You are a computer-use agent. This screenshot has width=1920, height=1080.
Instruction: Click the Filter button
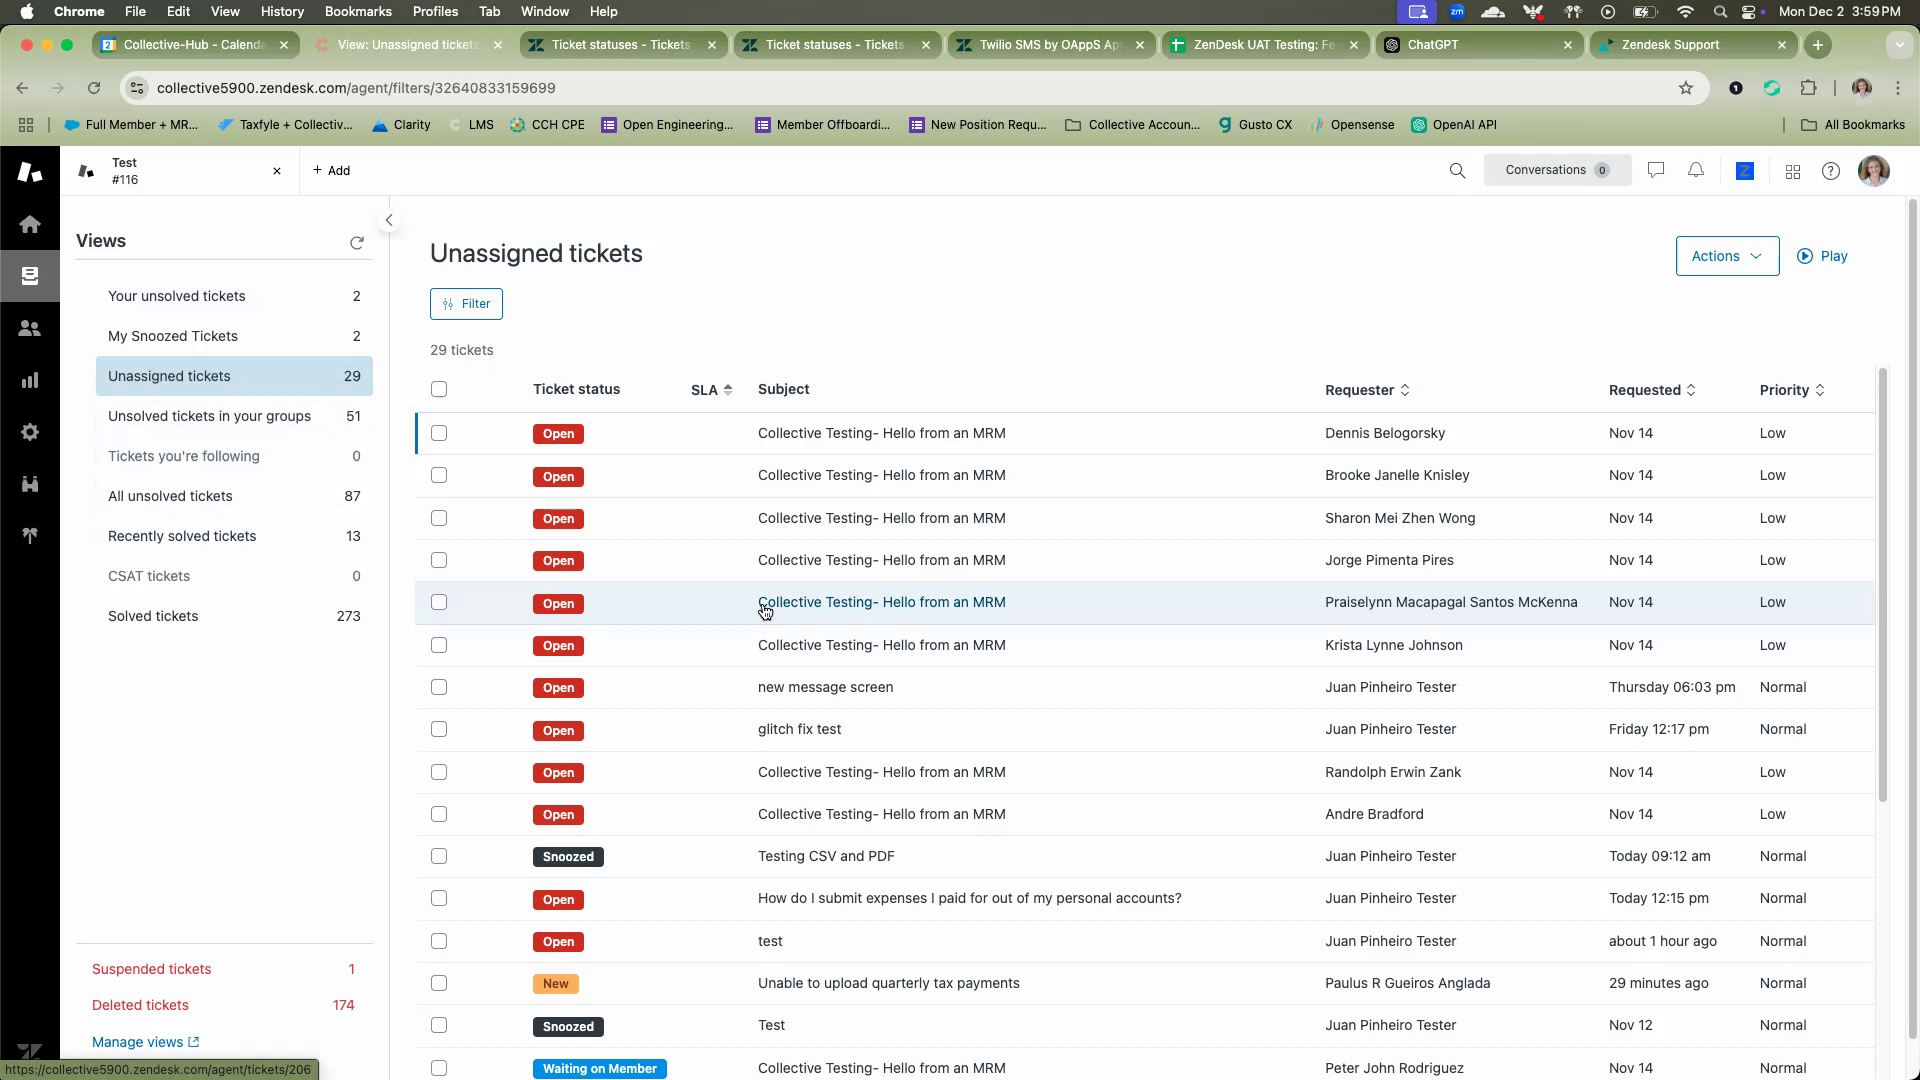(466, 304)
